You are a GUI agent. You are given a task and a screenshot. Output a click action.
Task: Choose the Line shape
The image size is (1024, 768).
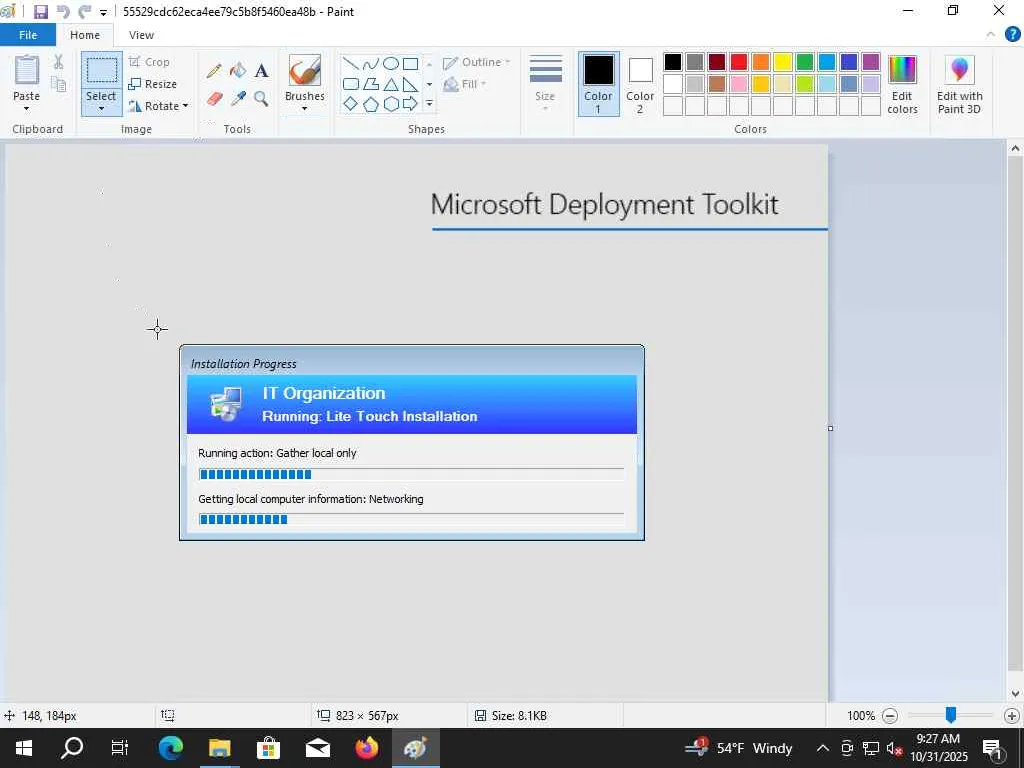(351, 63)
